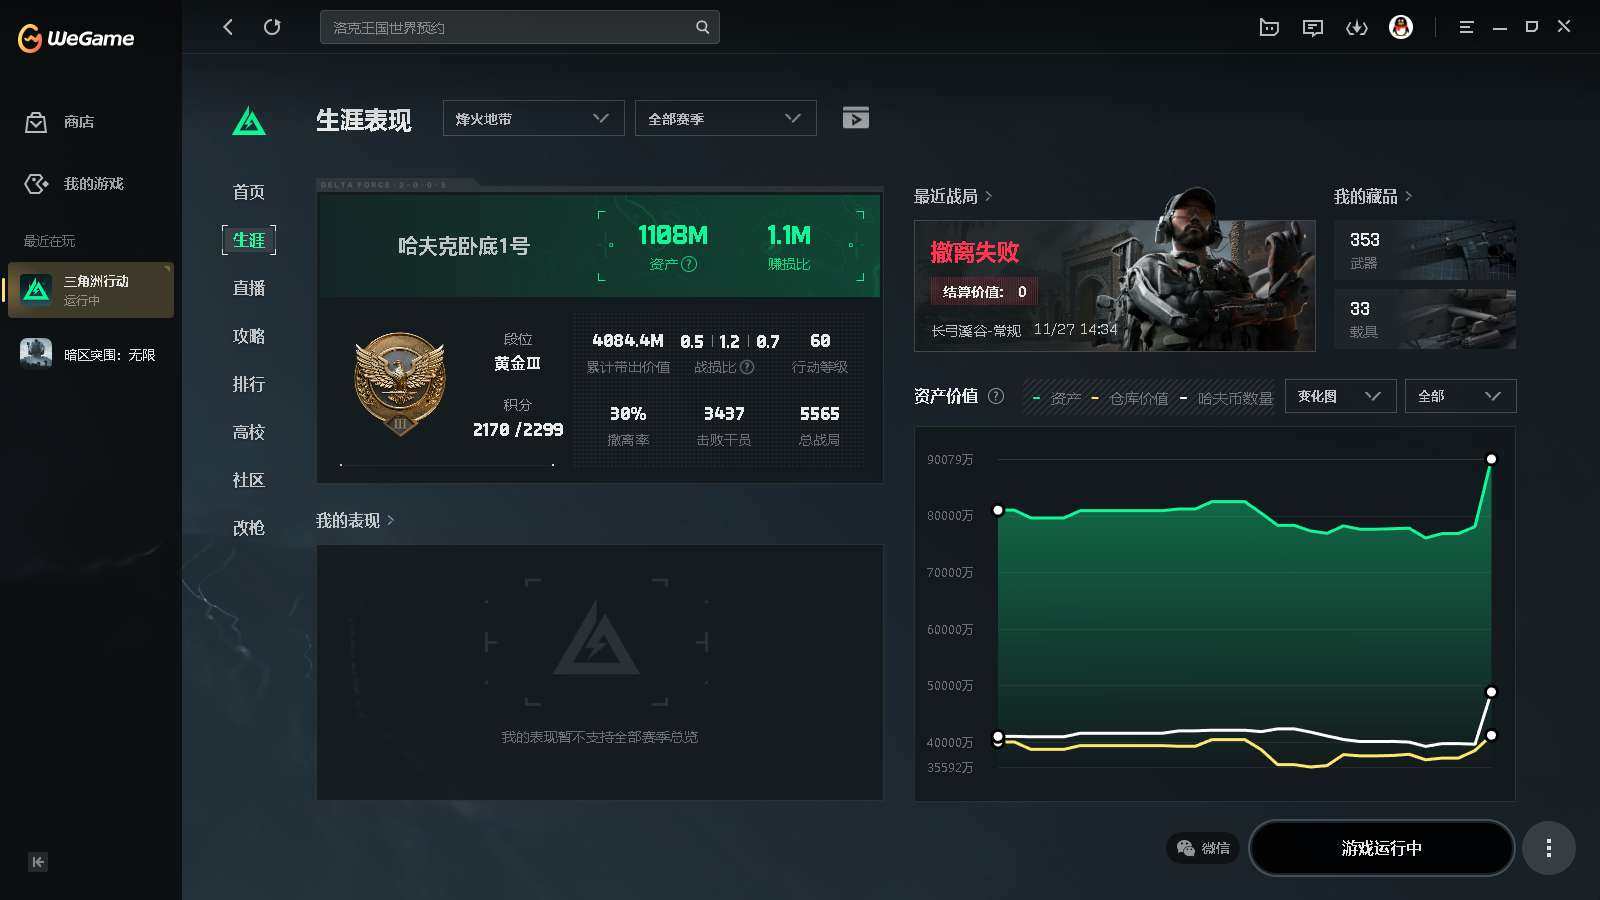Click the player name 哈夫克卧底1号
The image size is (1600, 900).
point(463,246)
